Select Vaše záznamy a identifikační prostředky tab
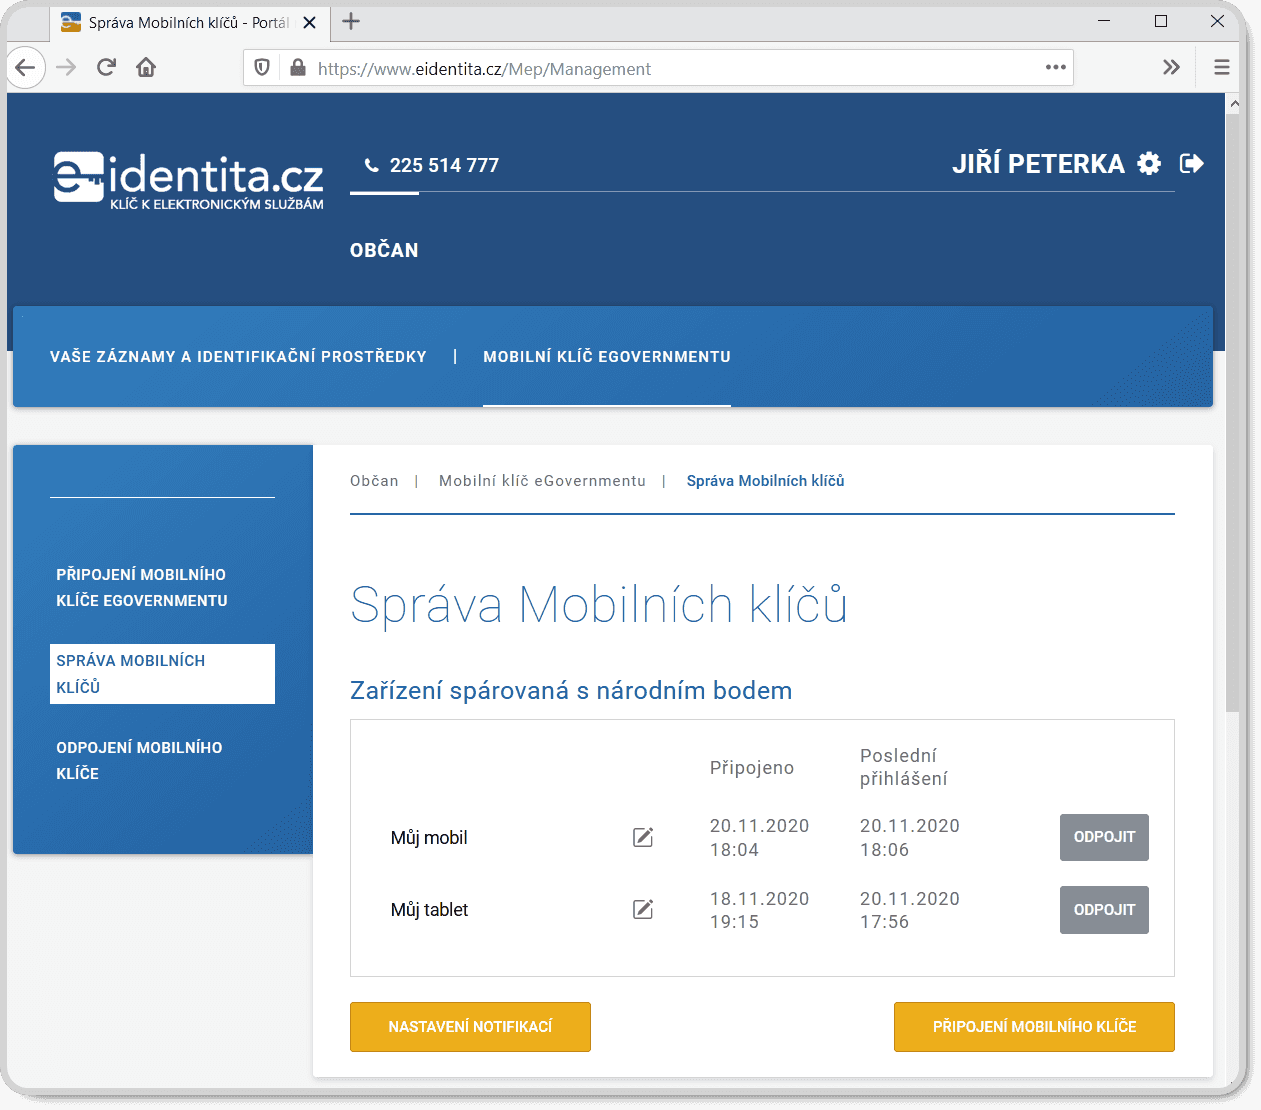 [x=238, y=356]
